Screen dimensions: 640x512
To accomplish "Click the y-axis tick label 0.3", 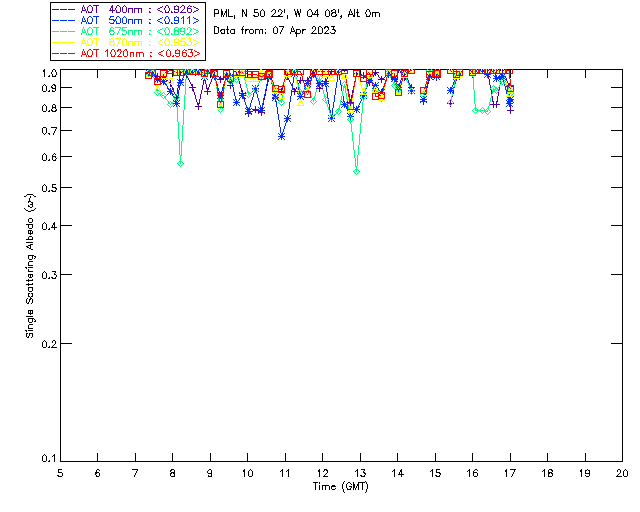I will pos(49,275).
